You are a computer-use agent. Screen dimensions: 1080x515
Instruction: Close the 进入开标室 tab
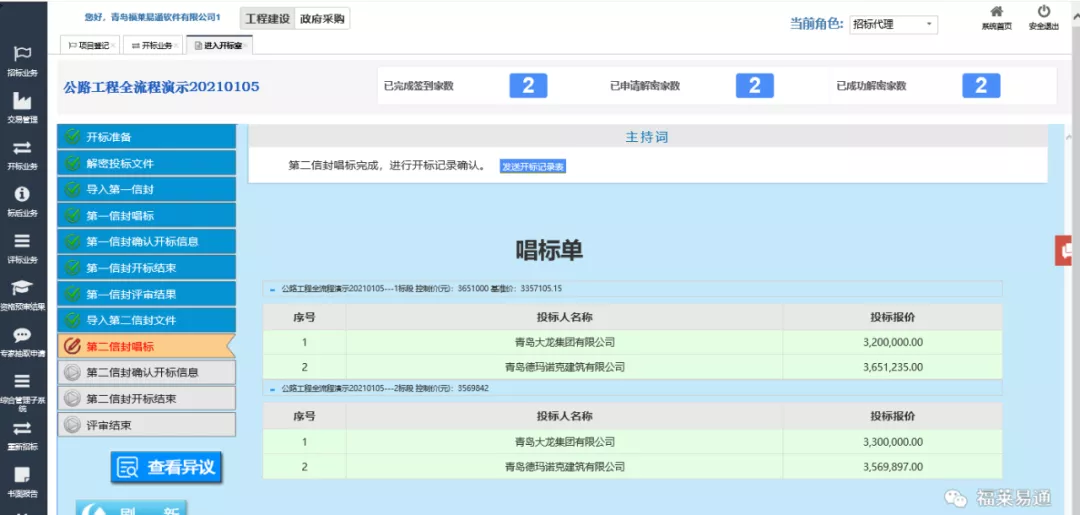(247, 46)
